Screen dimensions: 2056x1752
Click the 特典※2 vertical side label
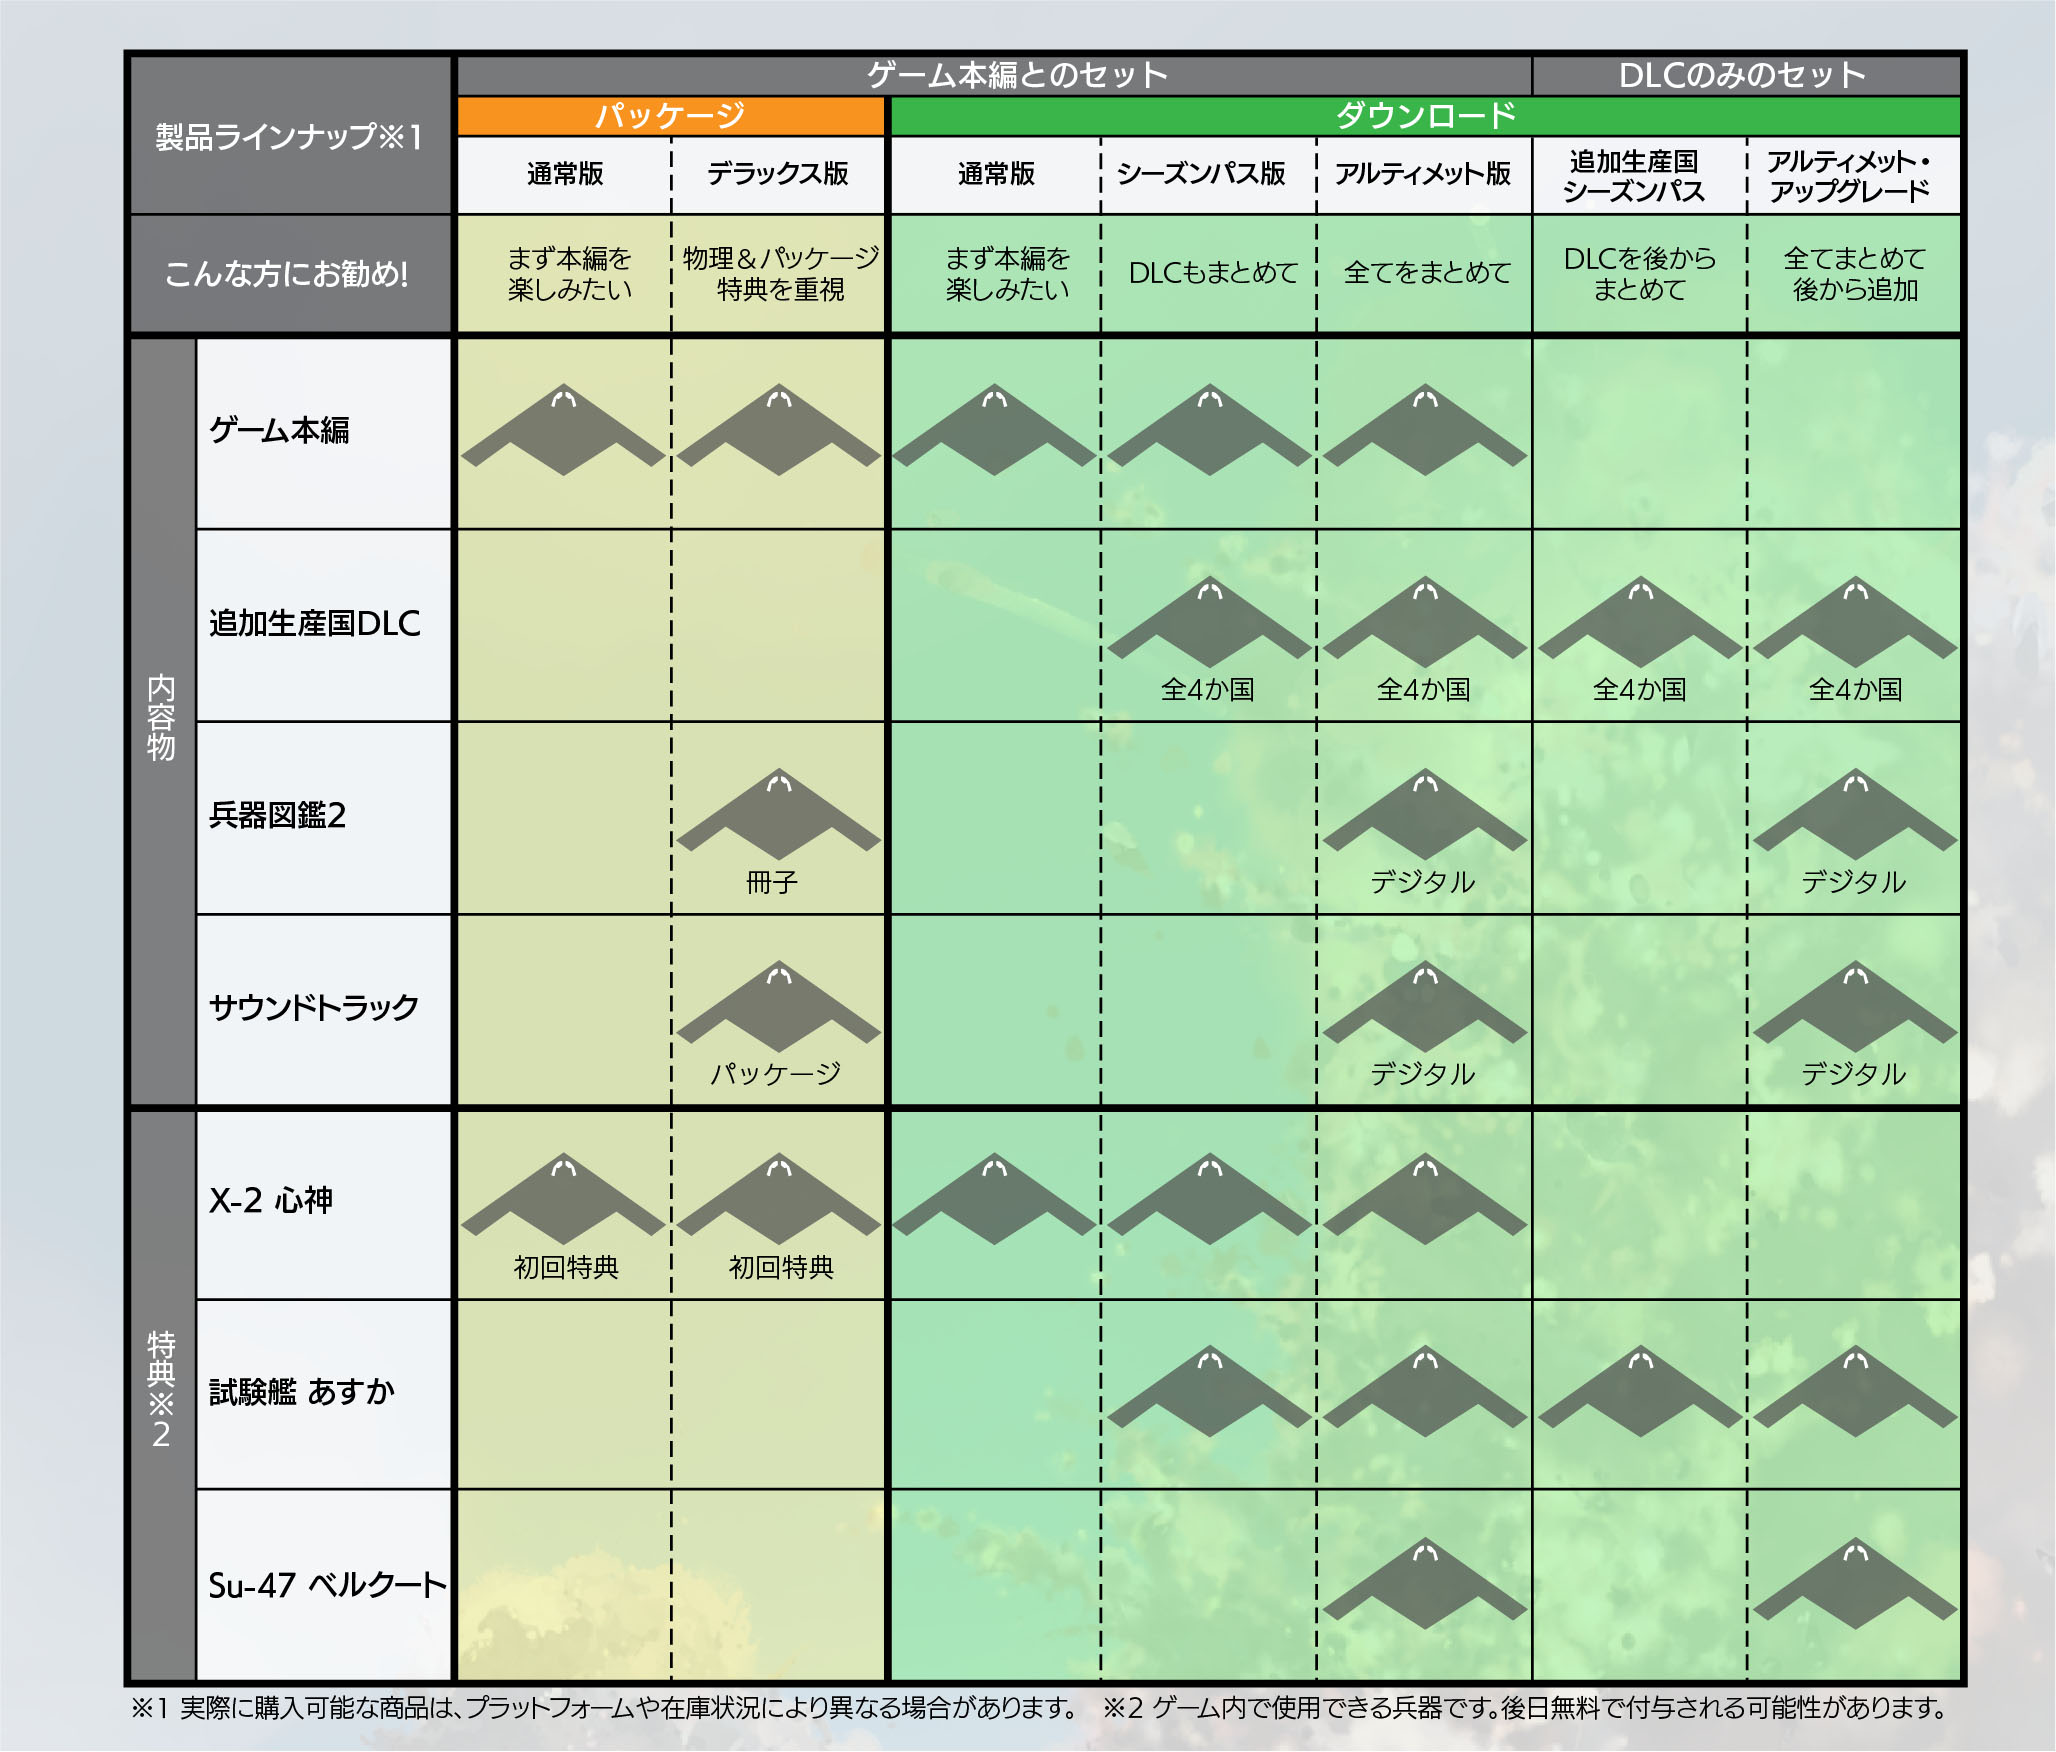(x=161, y=1390)
